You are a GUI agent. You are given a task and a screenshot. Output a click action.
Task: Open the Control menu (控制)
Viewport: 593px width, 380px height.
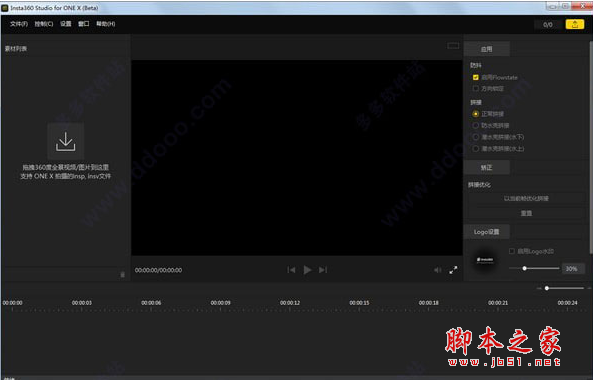tap(44, 24)
